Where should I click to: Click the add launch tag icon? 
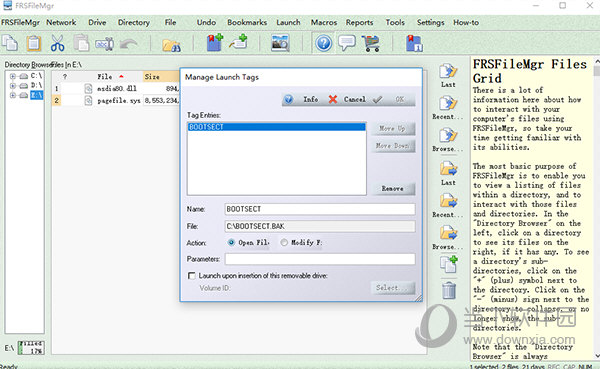pyautogui.click(x=238, y=42)
